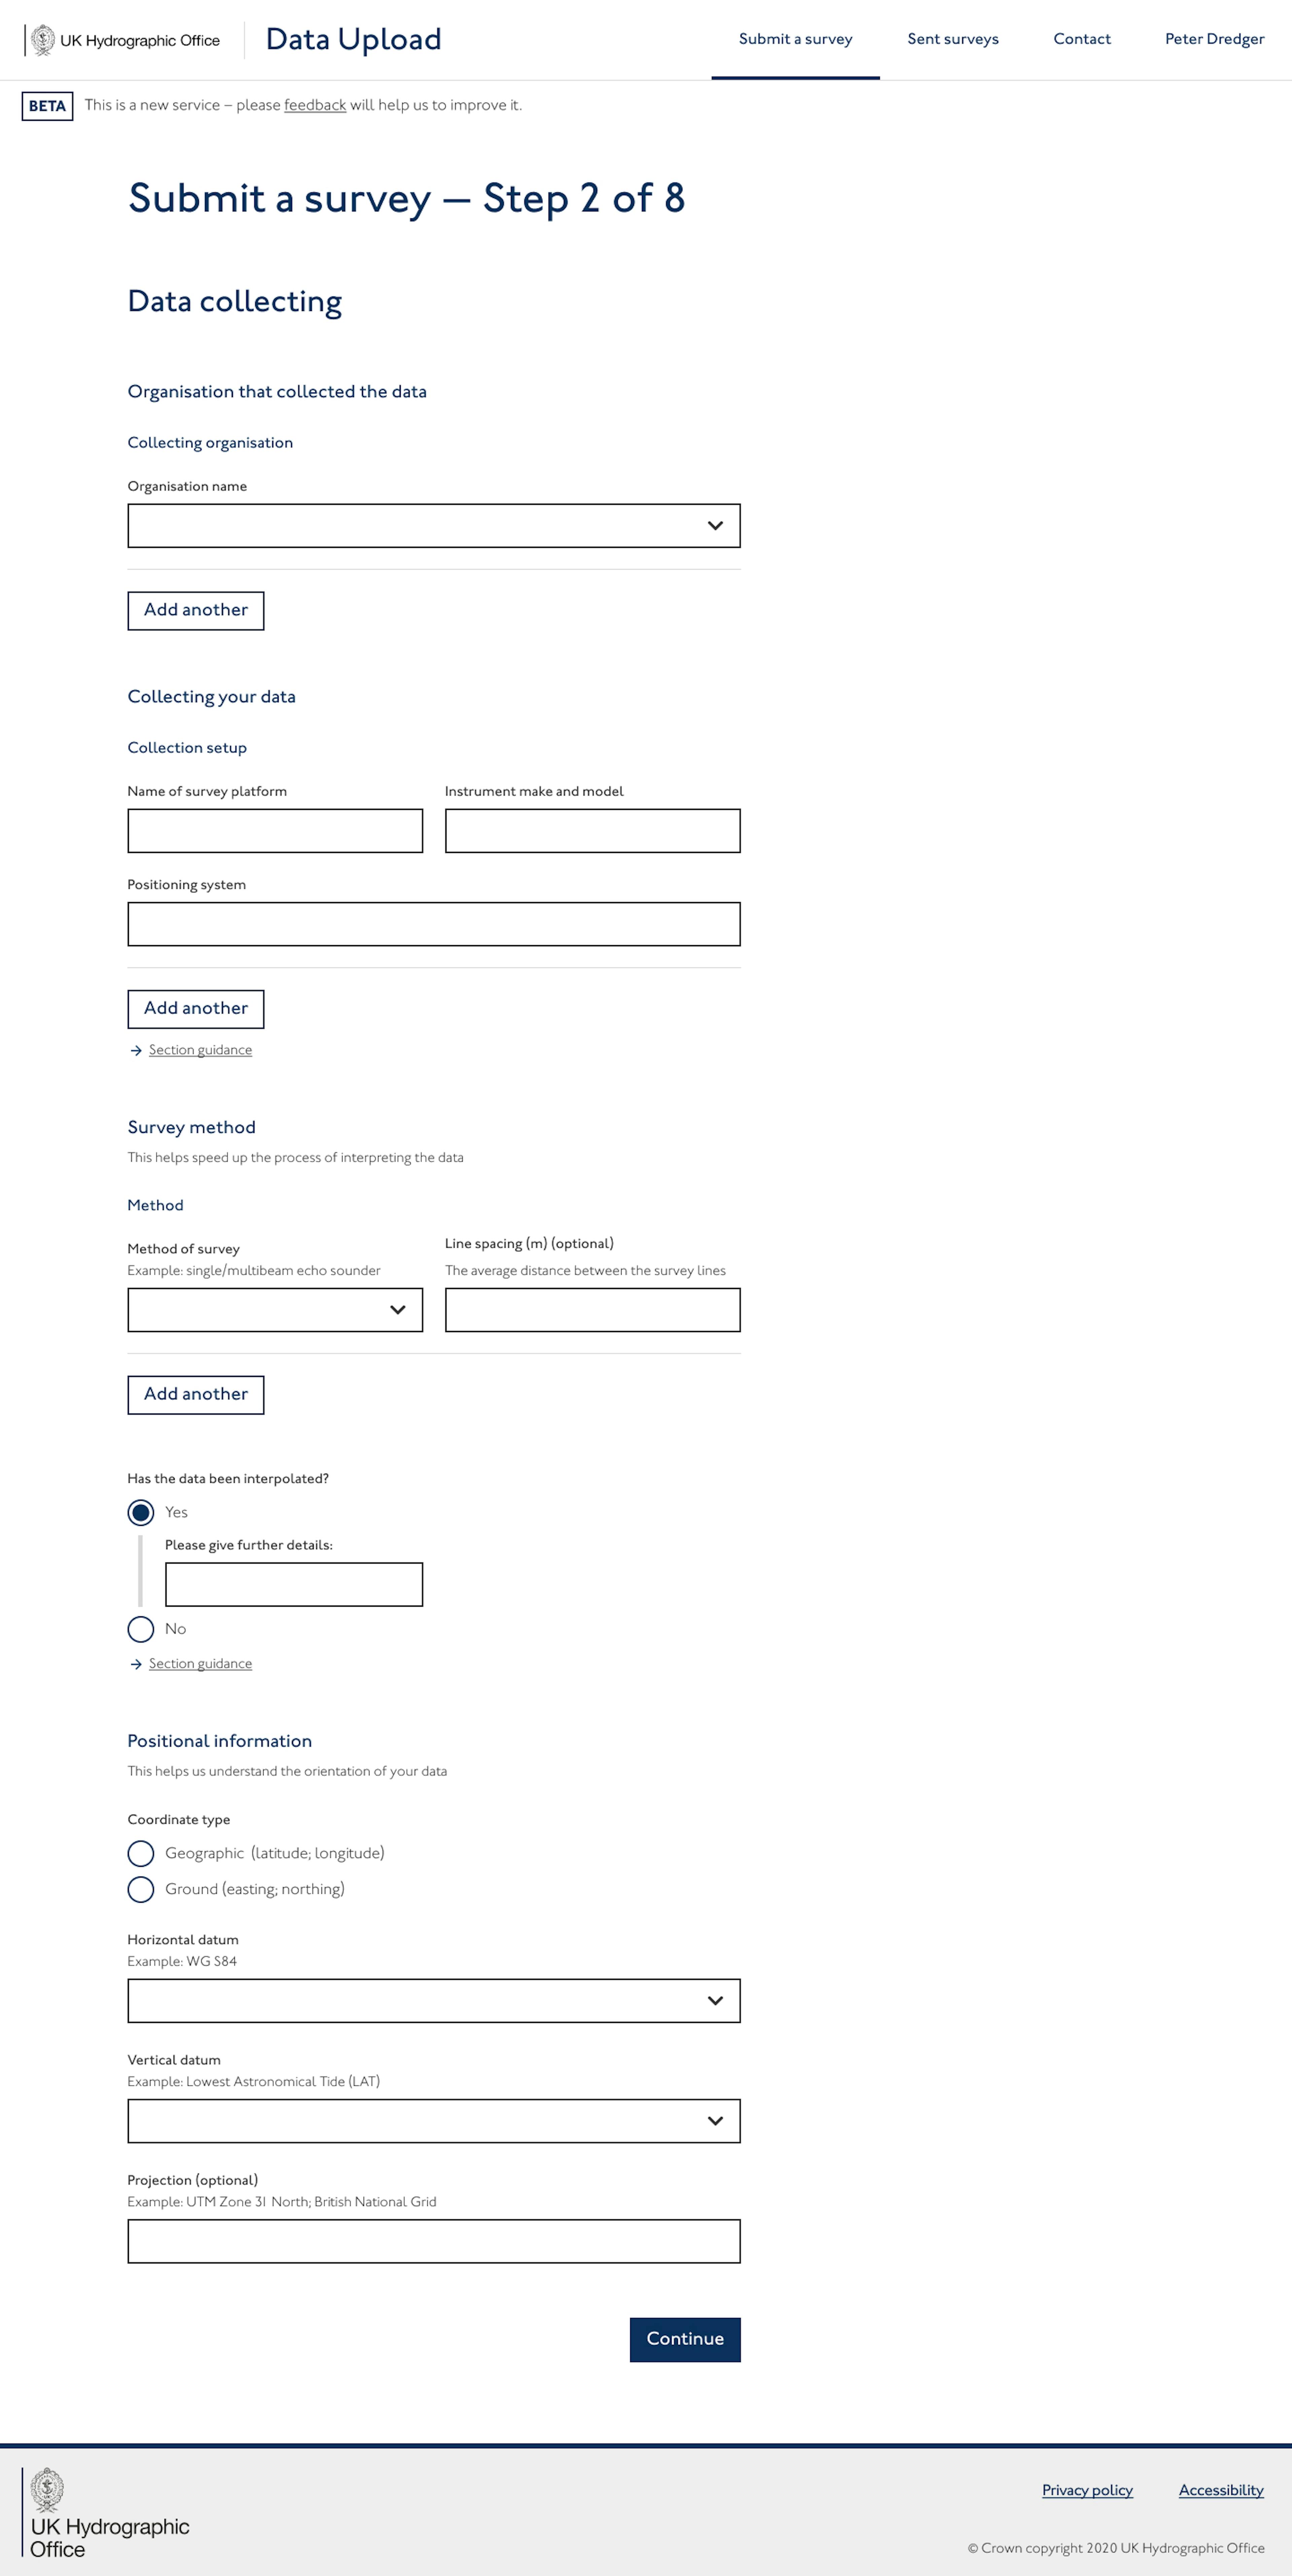Click 'Add another' for collection setup

196,1006
